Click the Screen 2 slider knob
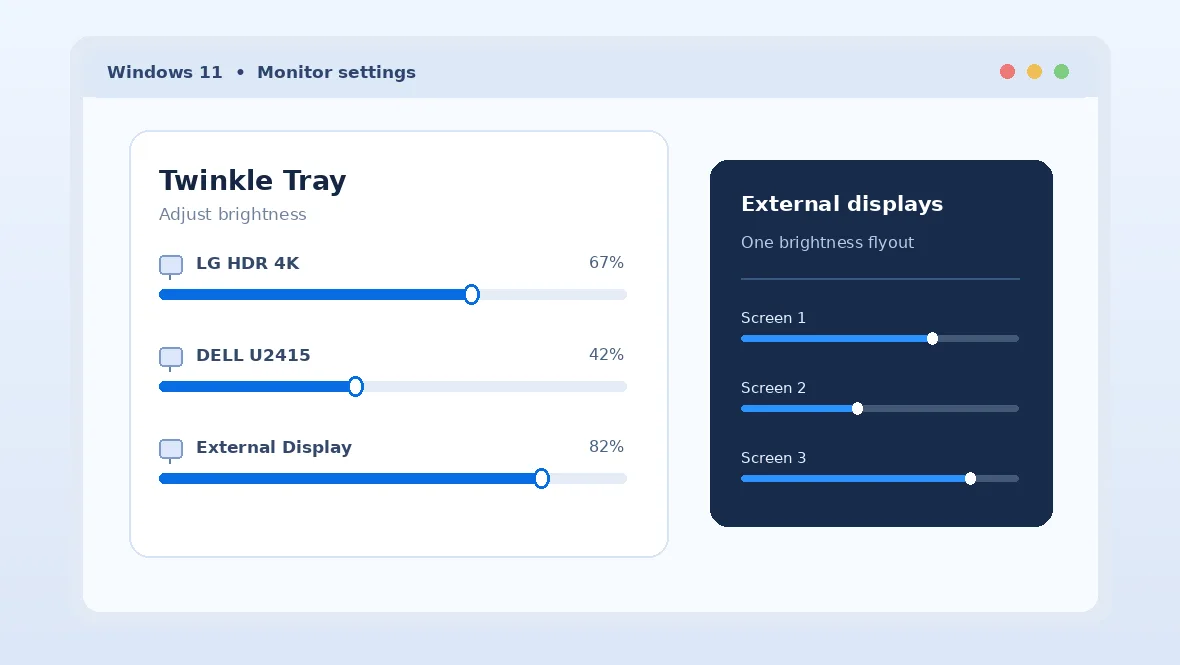The image size is (1180, 665). click(x=857, y=408)
